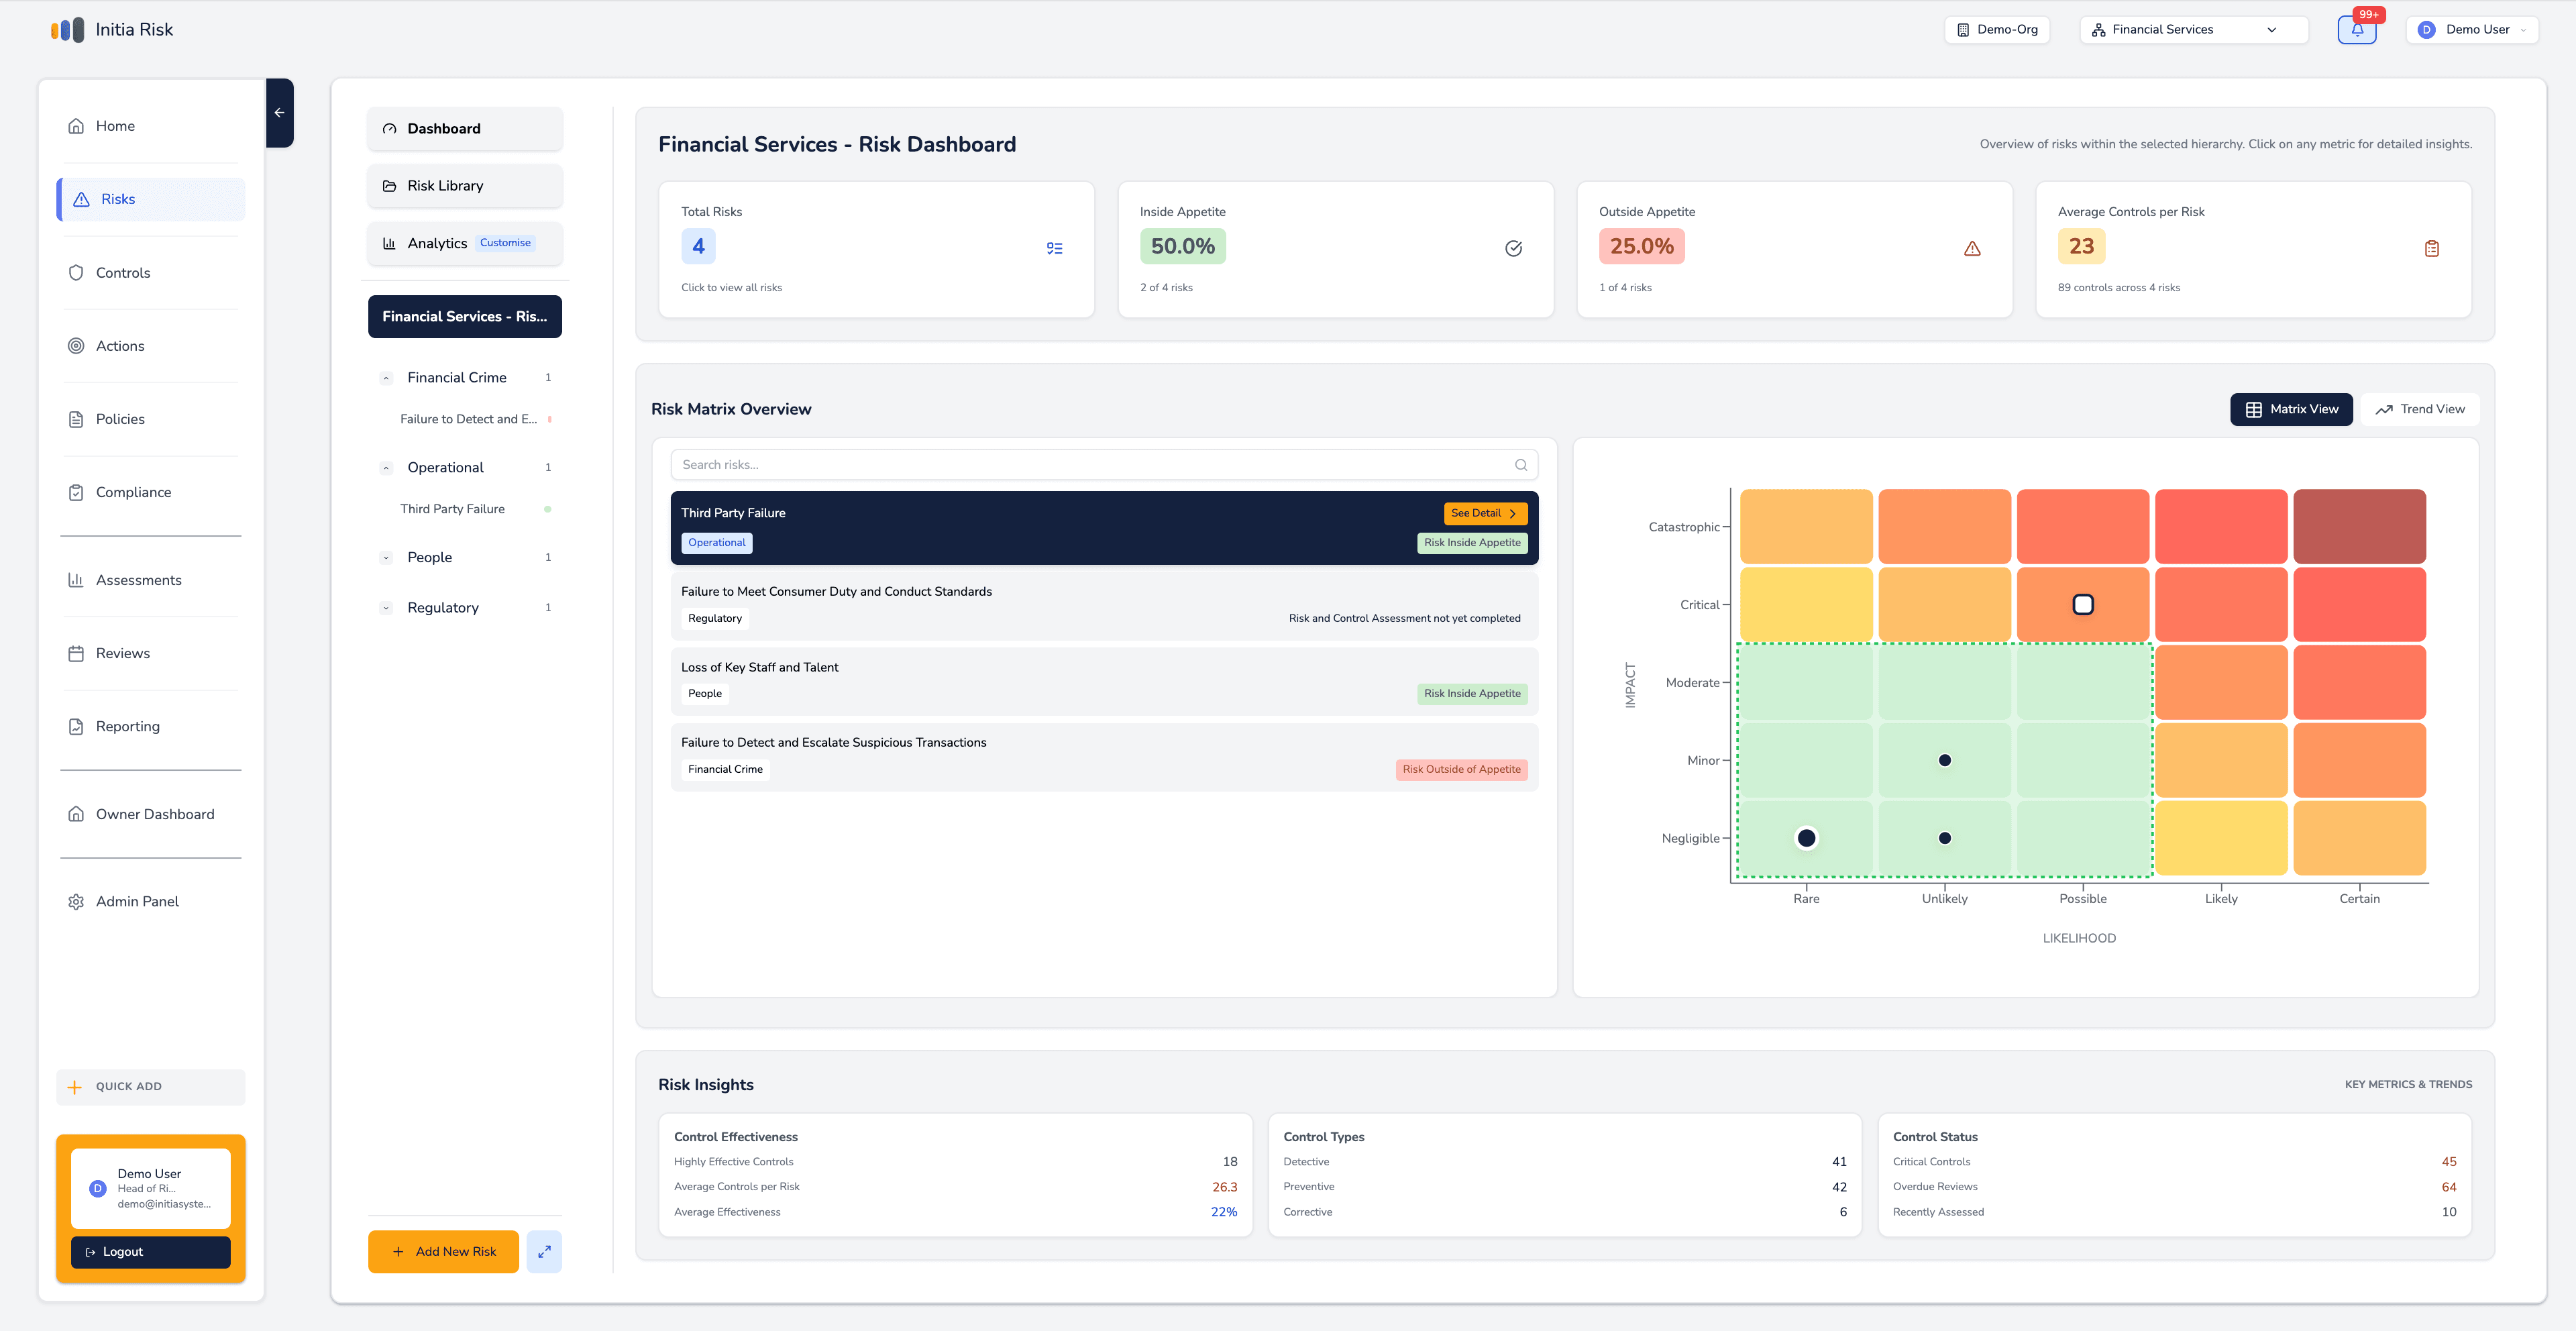The height and width of the screenshot is (1331, 2576).
Task: Open Policies in the sidebar
Action: coord(151,419)
